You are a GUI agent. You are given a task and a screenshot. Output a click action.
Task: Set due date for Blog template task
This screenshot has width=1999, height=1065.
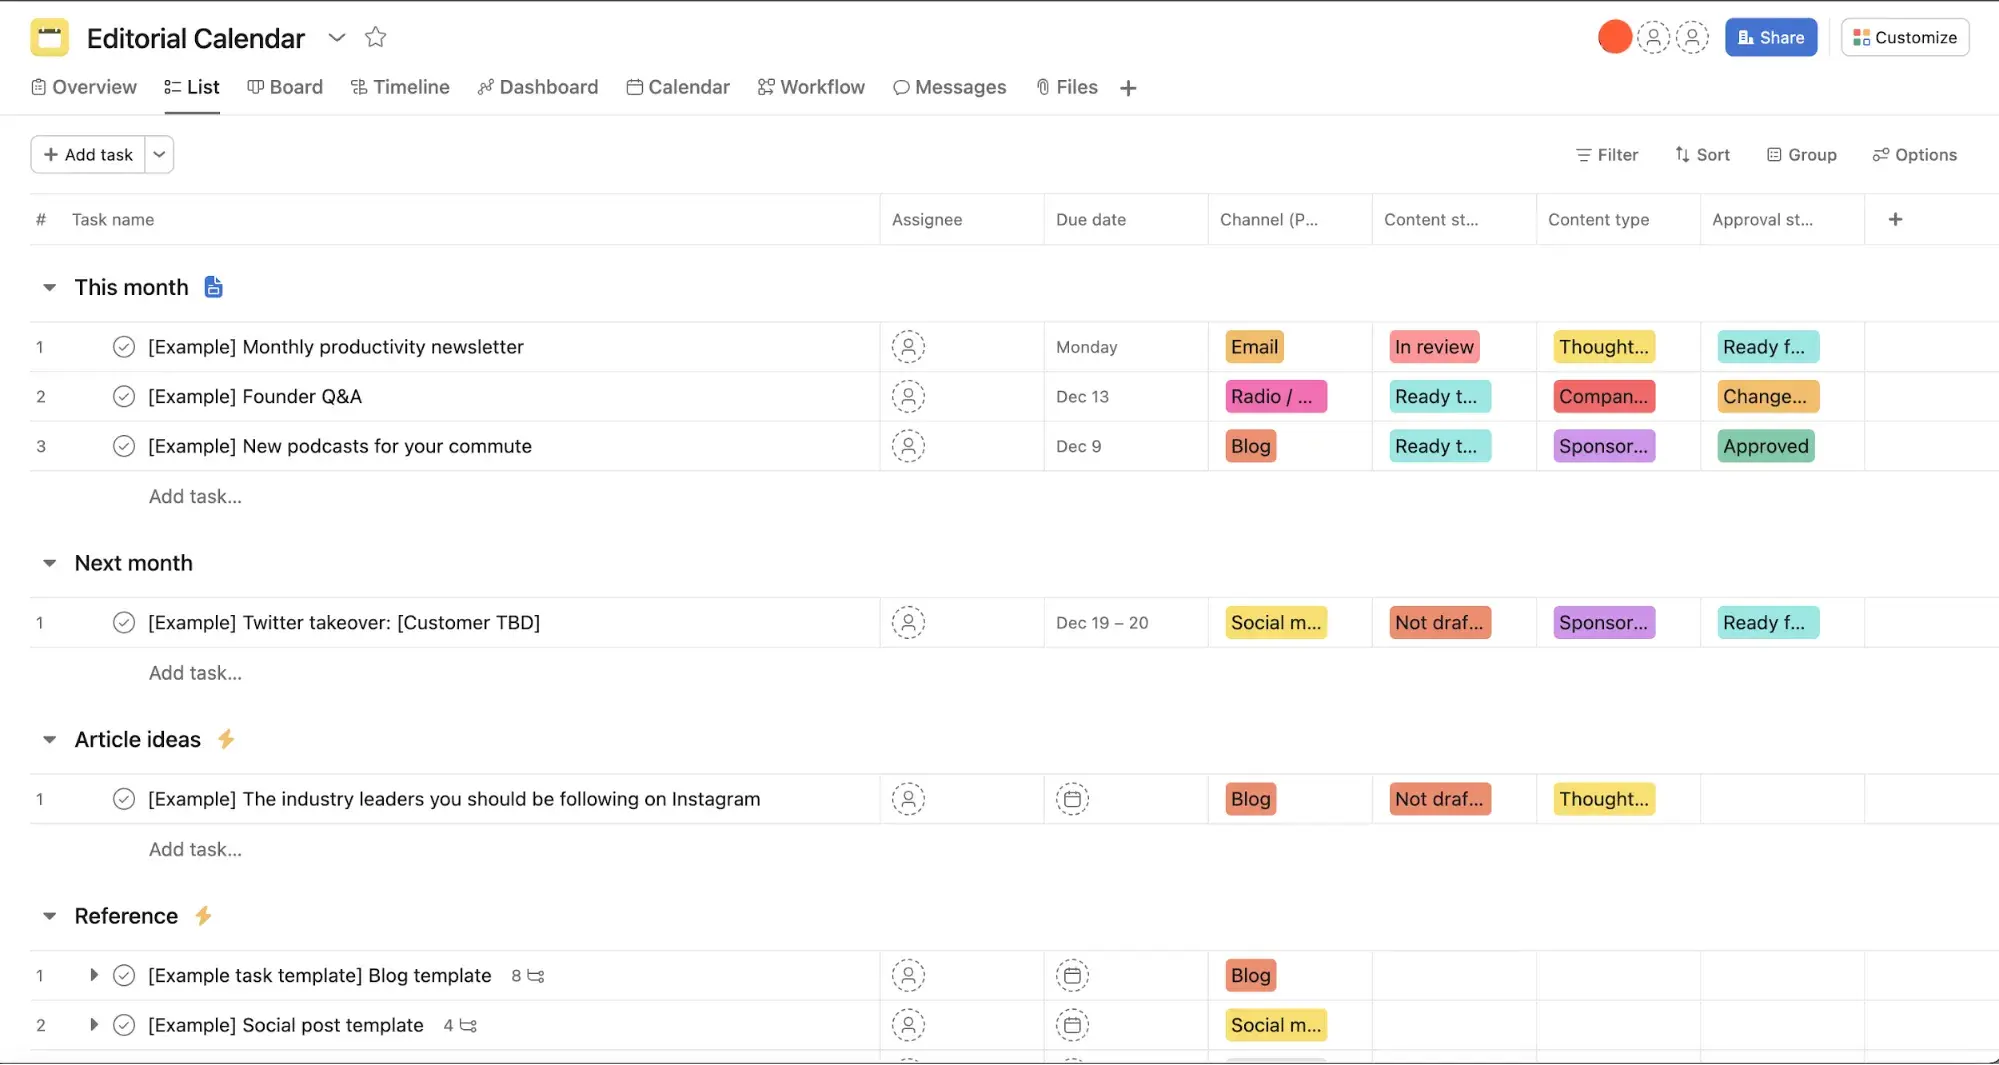point(1072,975)
